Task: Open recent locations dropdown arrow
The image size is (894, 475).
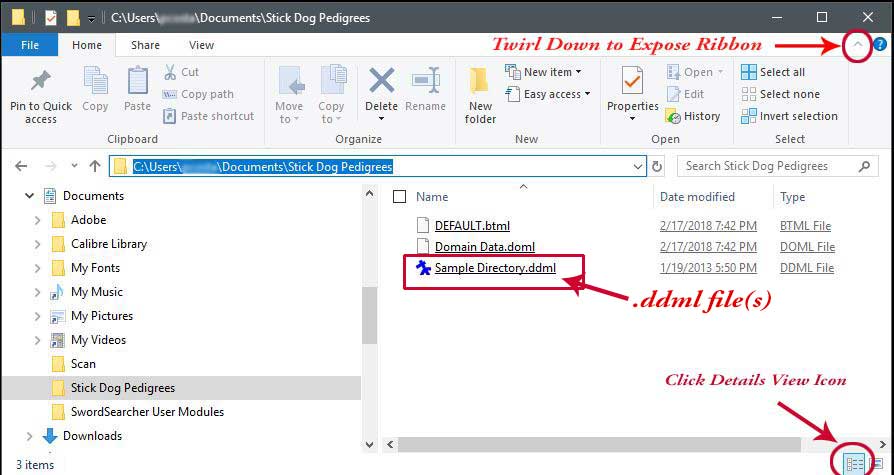Action: coord(74,167)
